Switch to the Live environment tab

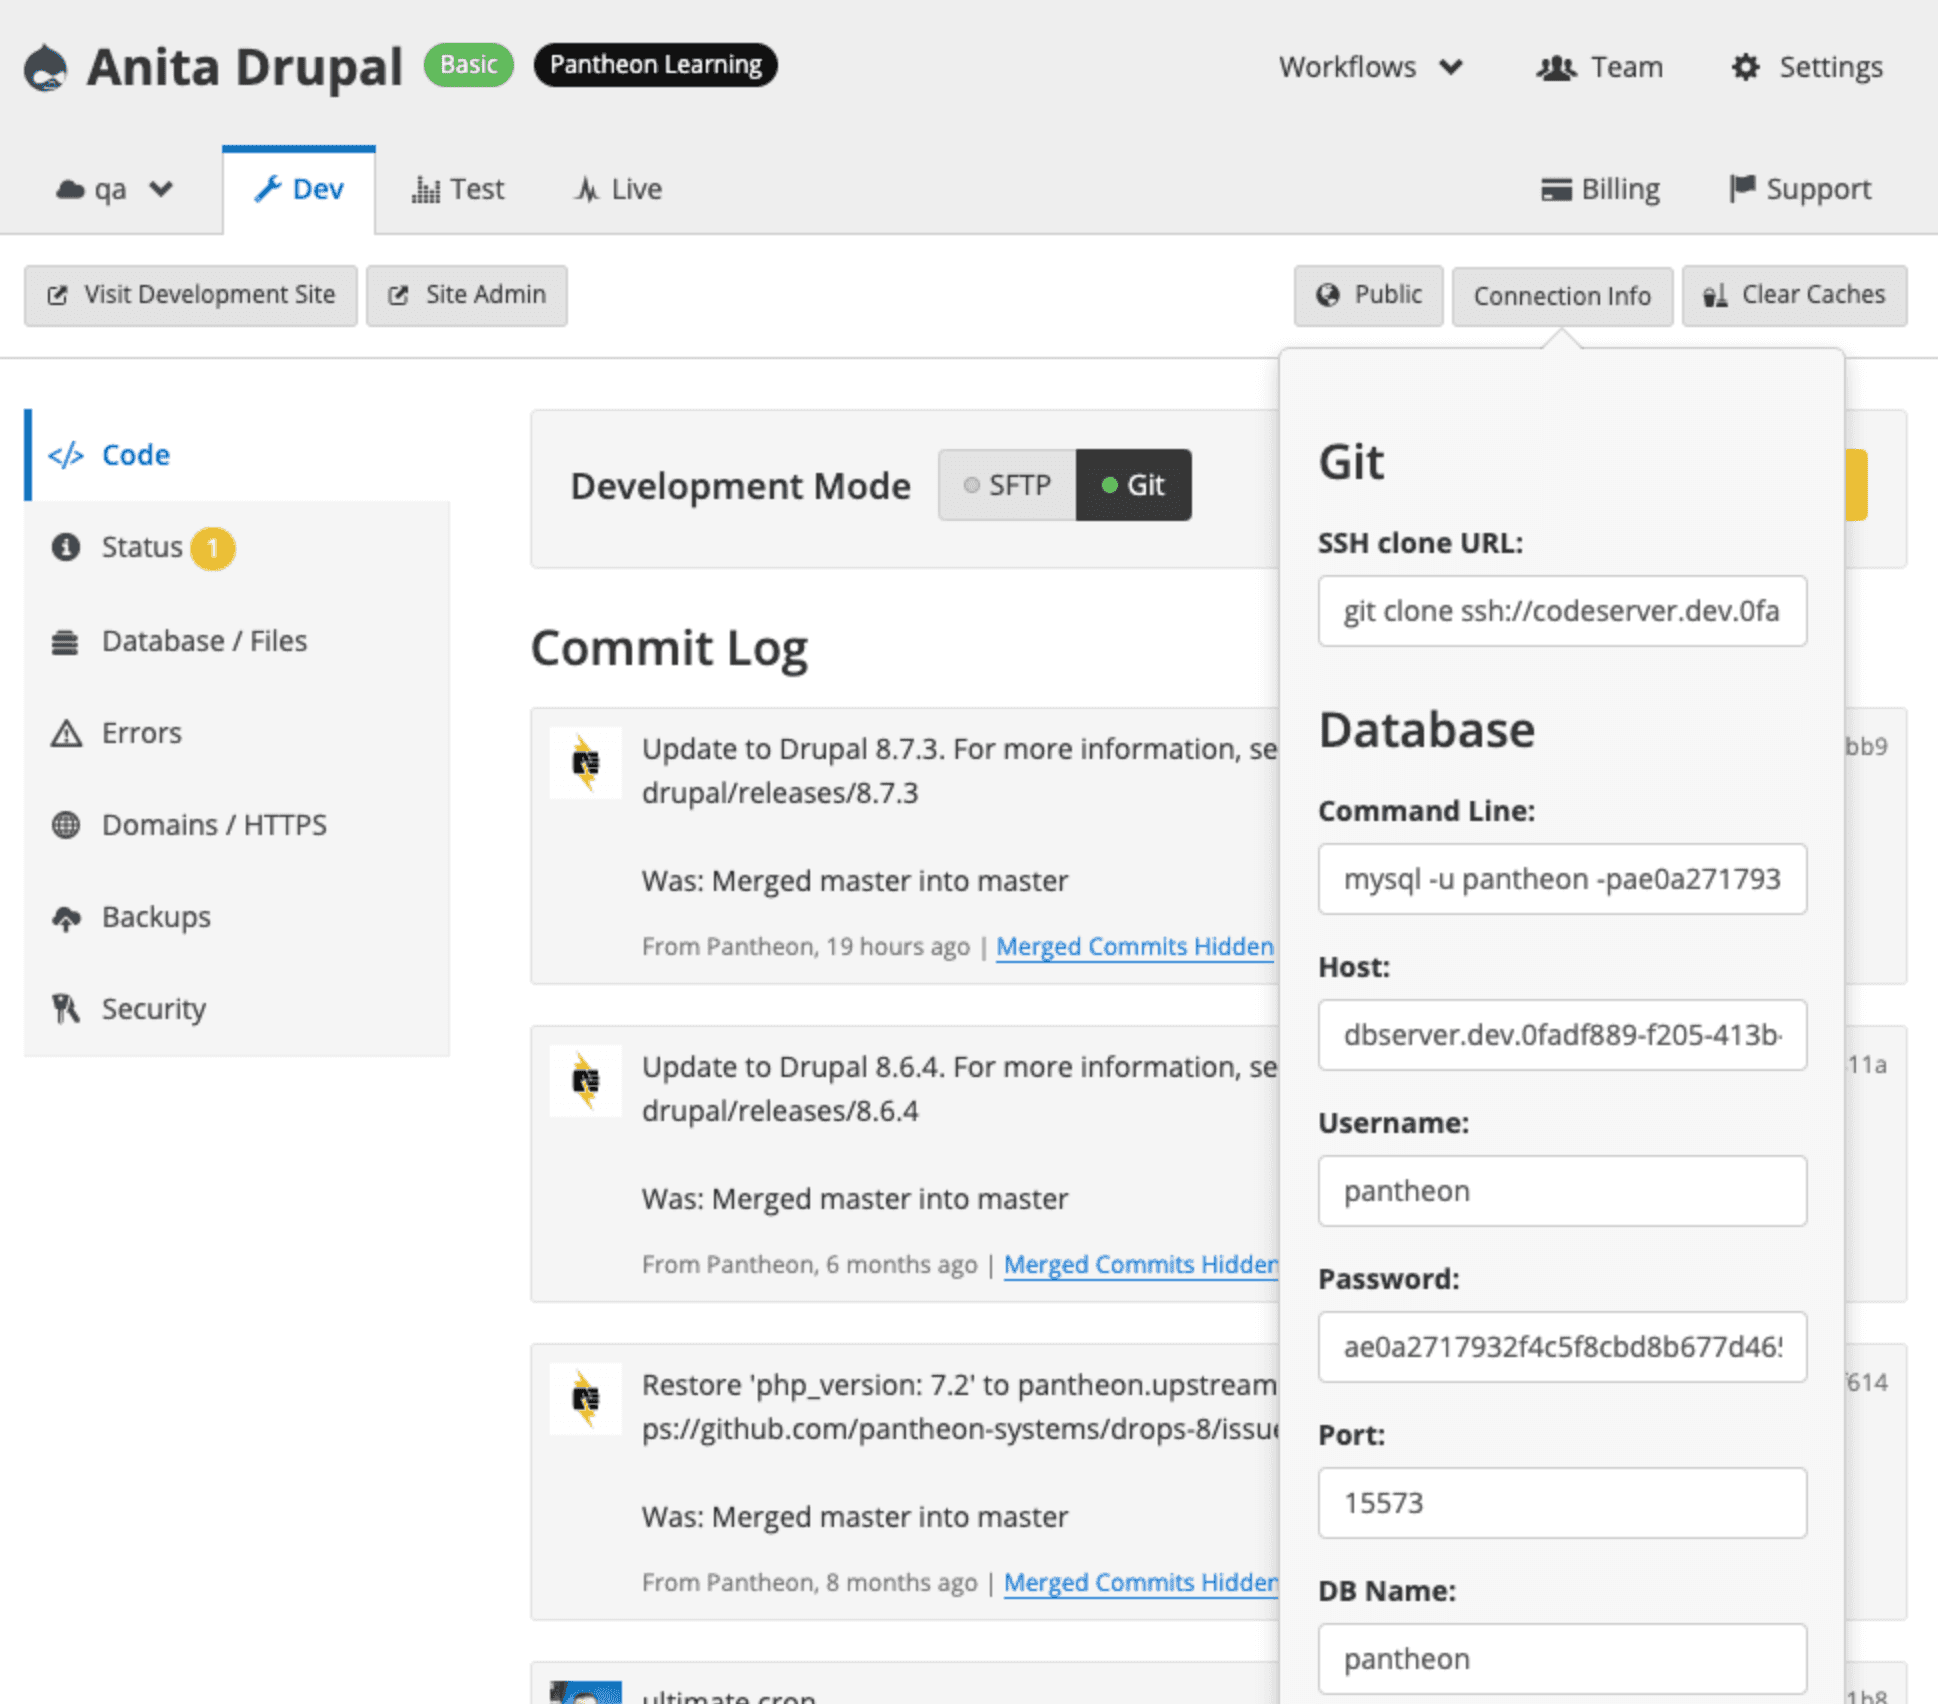616,188
